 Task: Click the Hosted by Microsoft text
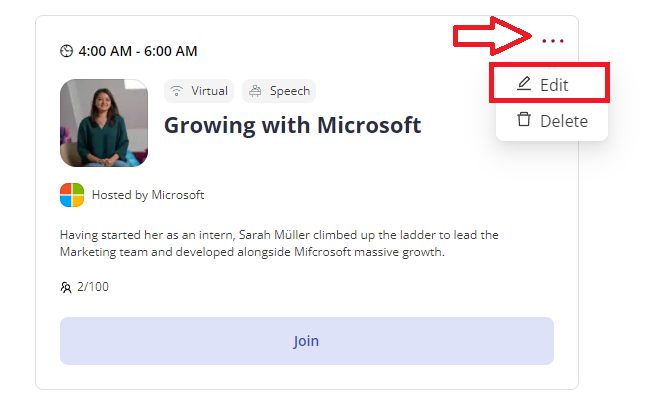148,195
